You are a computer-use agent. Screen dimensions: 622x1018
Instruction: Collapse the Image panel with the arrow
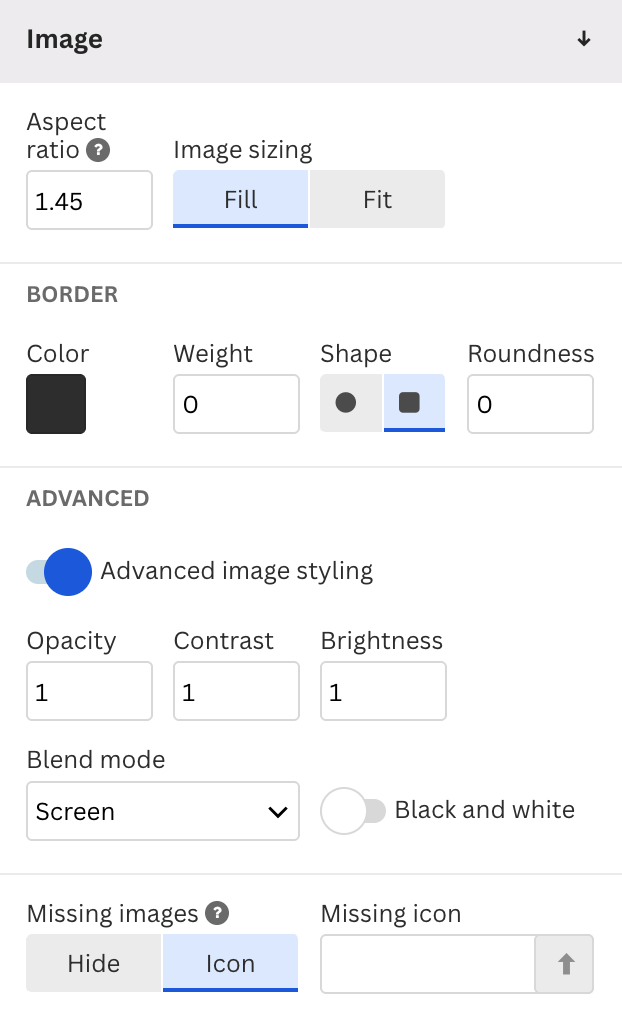coord(584,39)
